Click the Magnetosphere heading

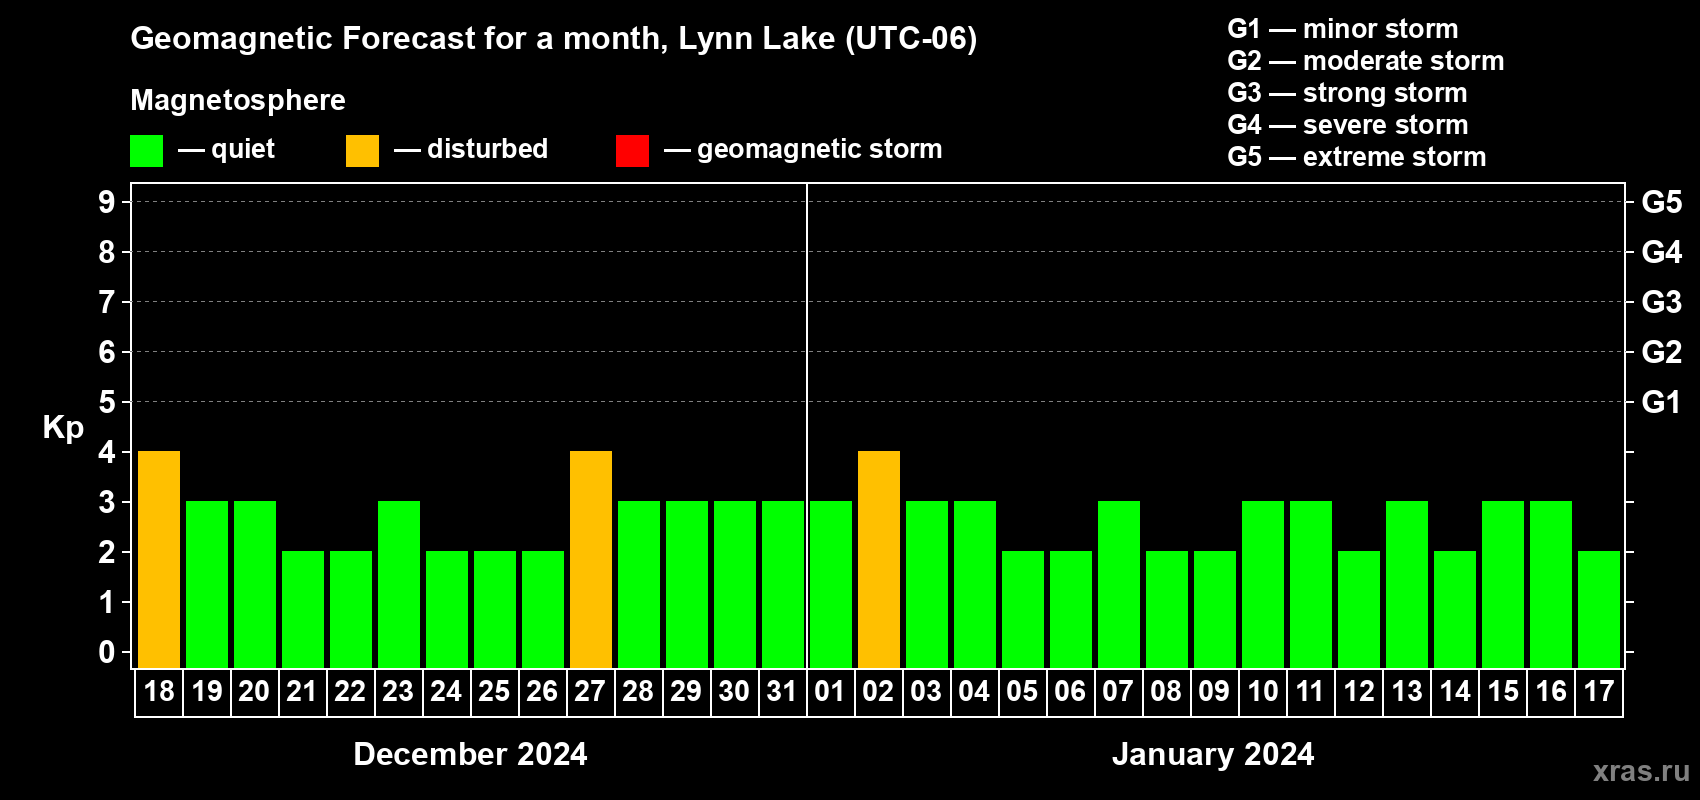click(238, 100)
